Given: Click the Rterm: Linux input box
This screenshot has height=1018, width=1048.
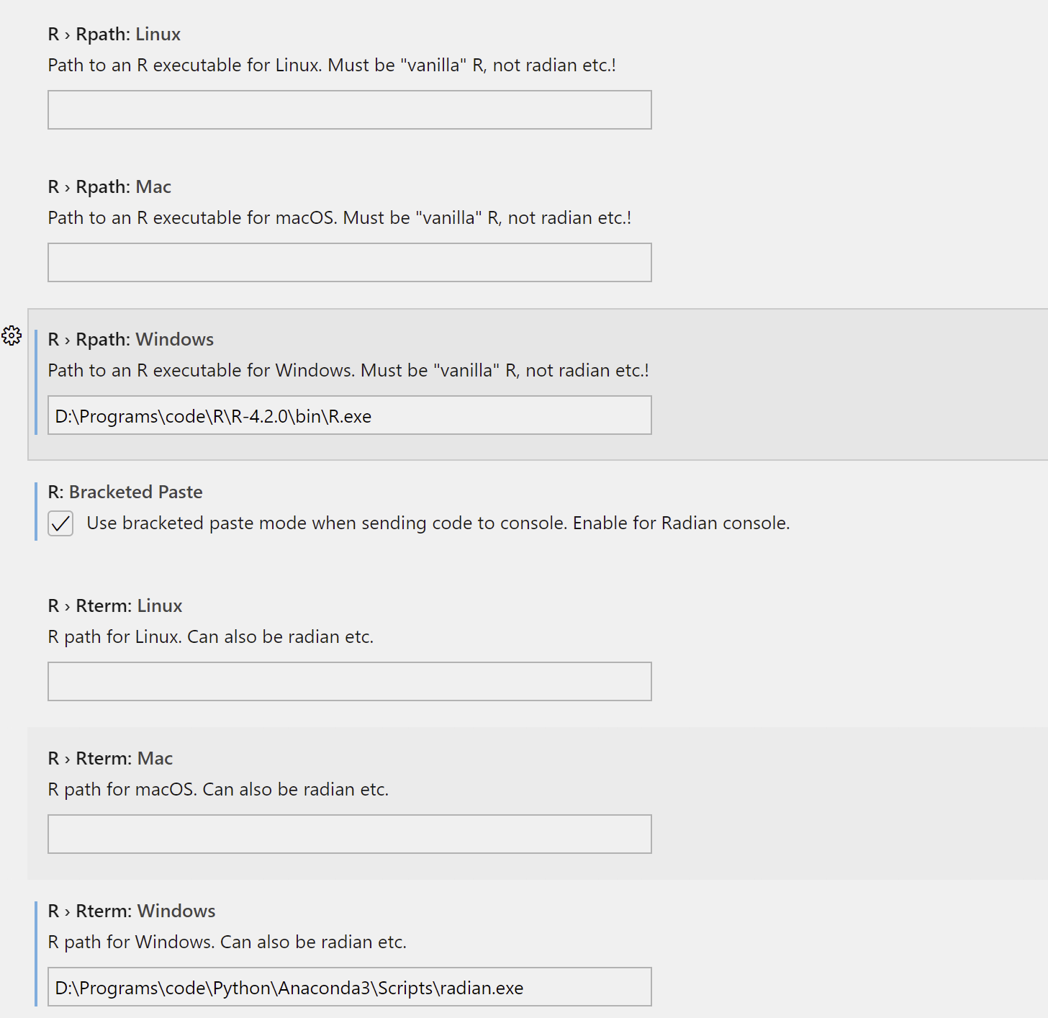Looking at the screenshot, I should coord(349,681).
